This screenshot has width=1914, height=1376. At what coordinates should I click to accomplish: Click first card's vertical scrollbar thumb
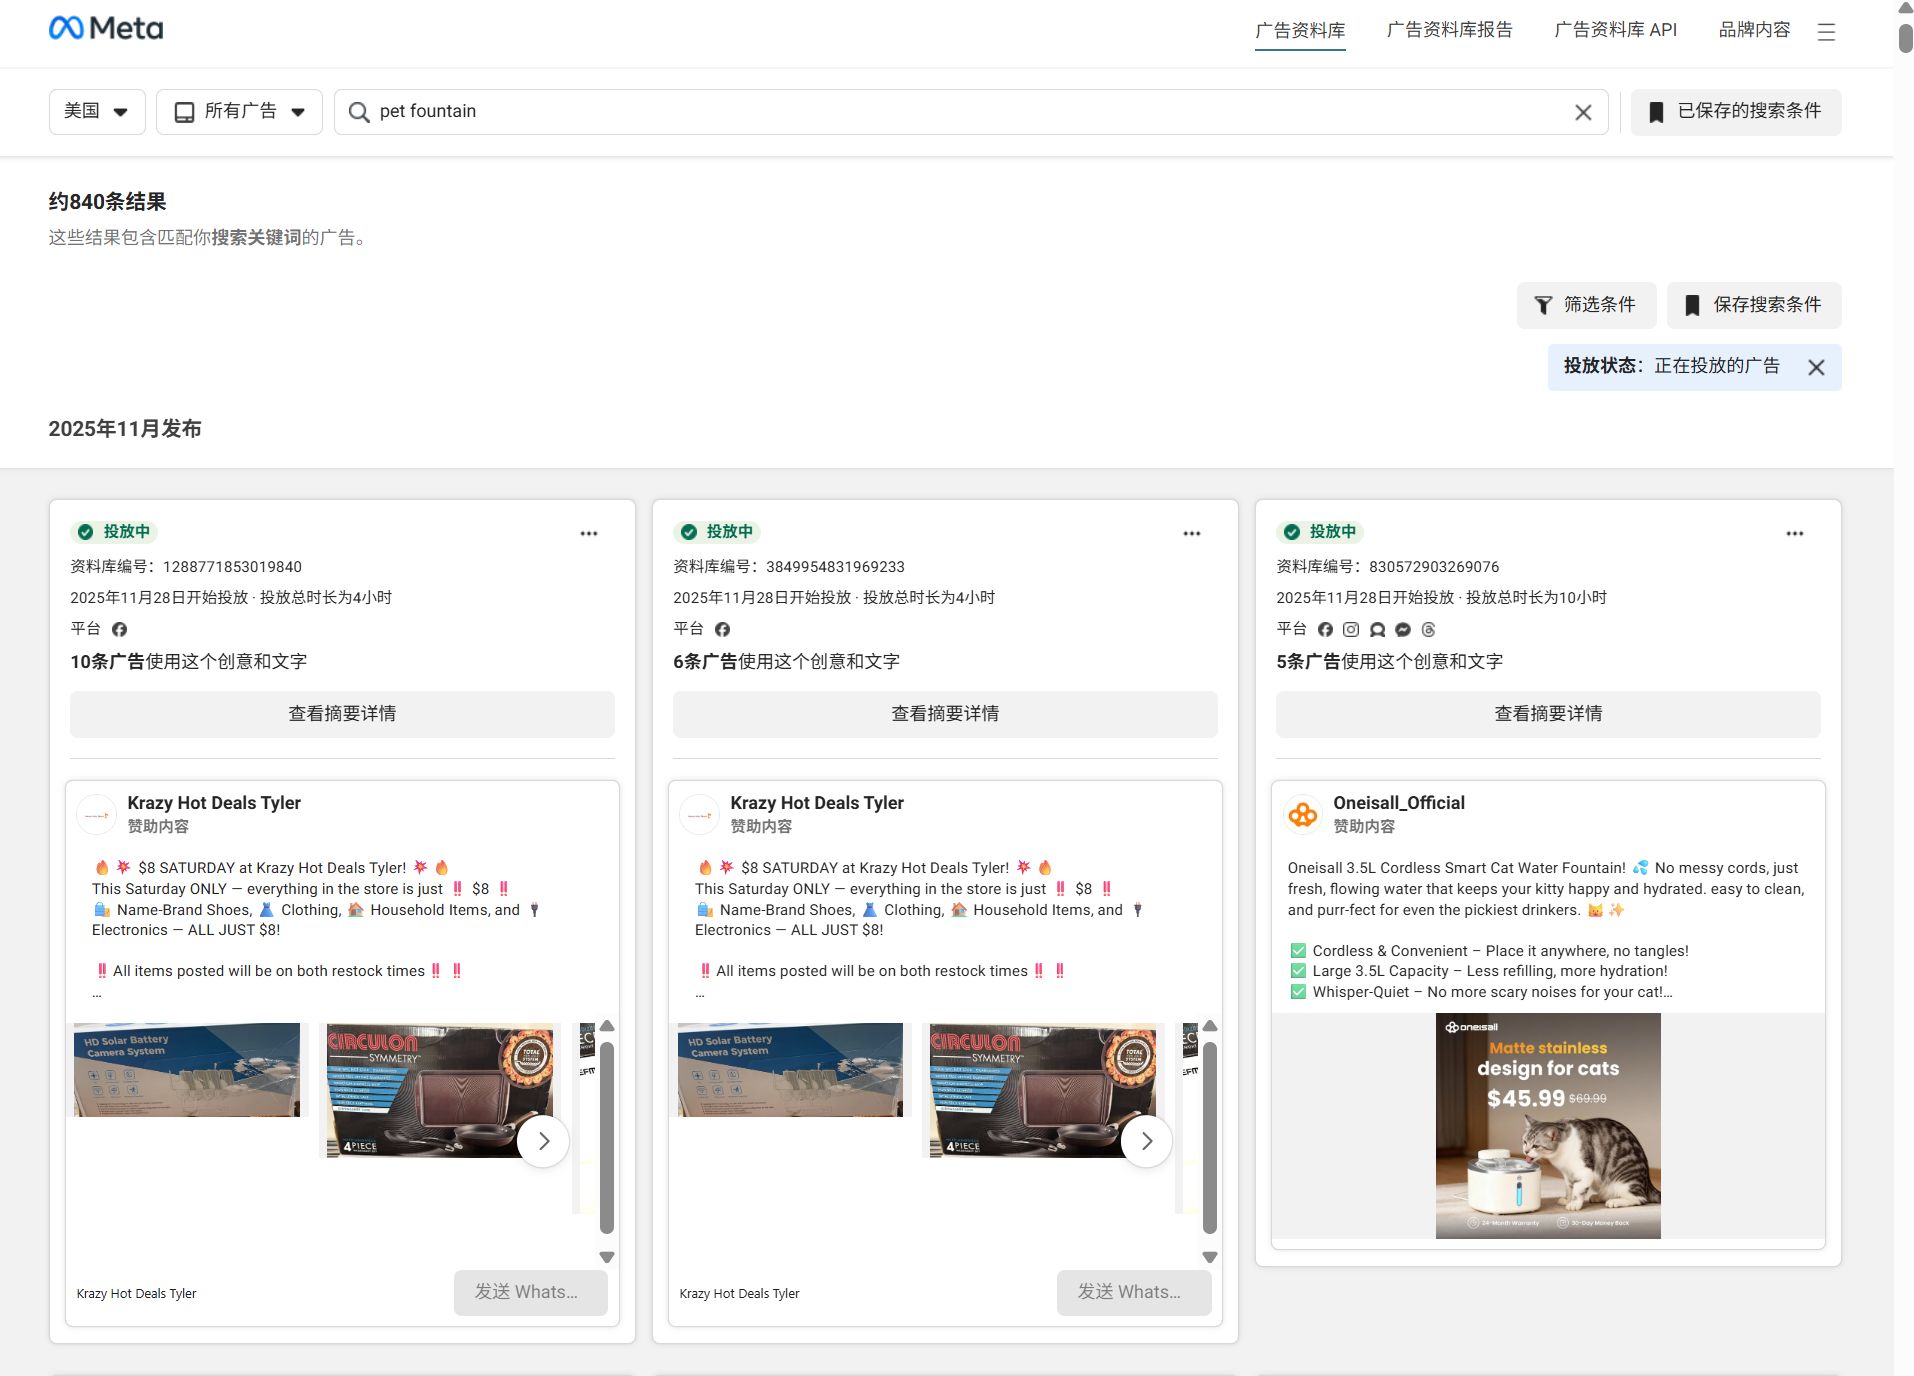[607, 1138]
